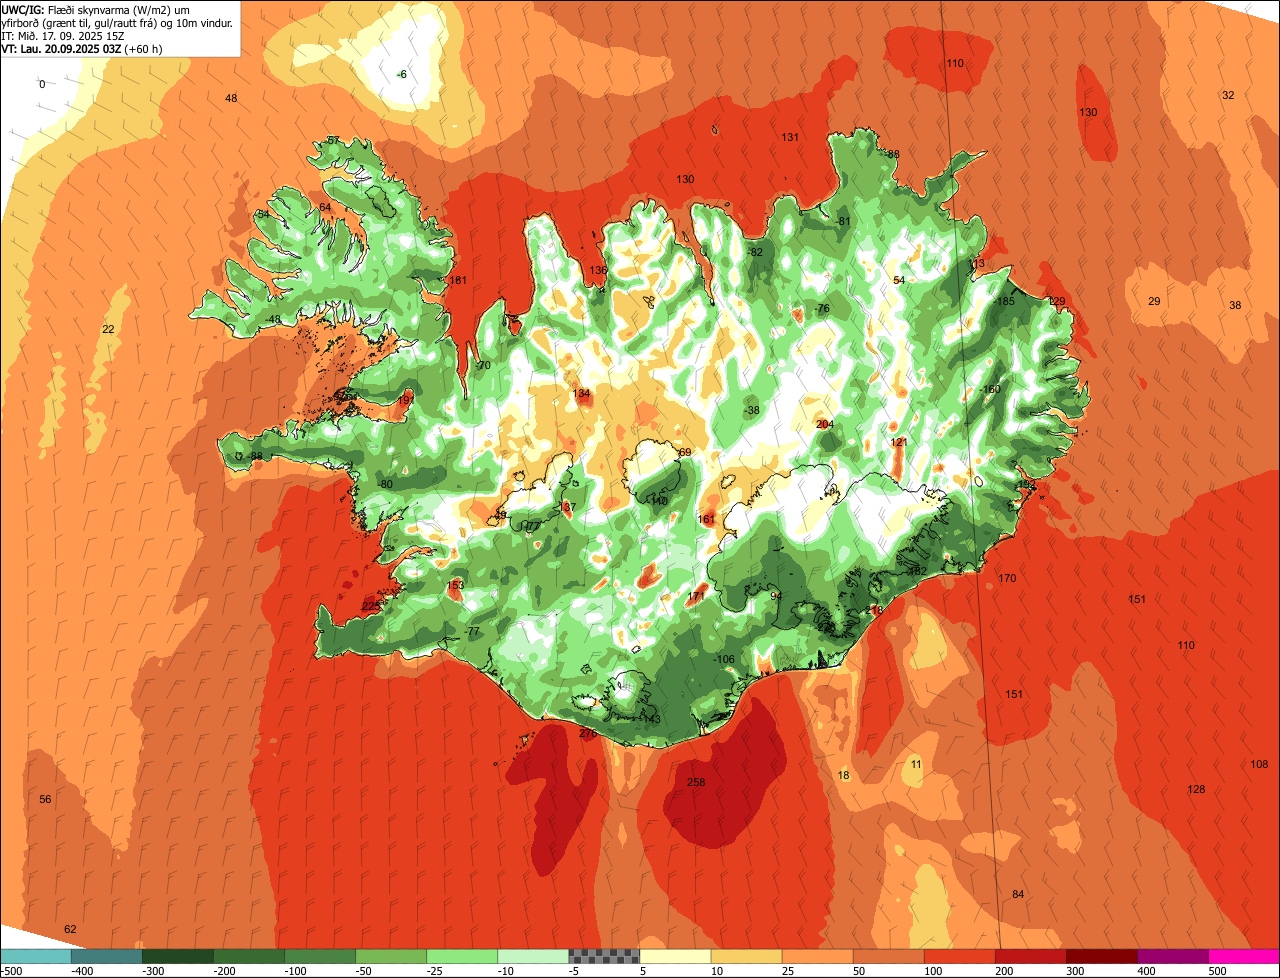This screenshot has height=978, width=1280.
Task: Select the '161' flux value
Action: click(x=707, y=519)
